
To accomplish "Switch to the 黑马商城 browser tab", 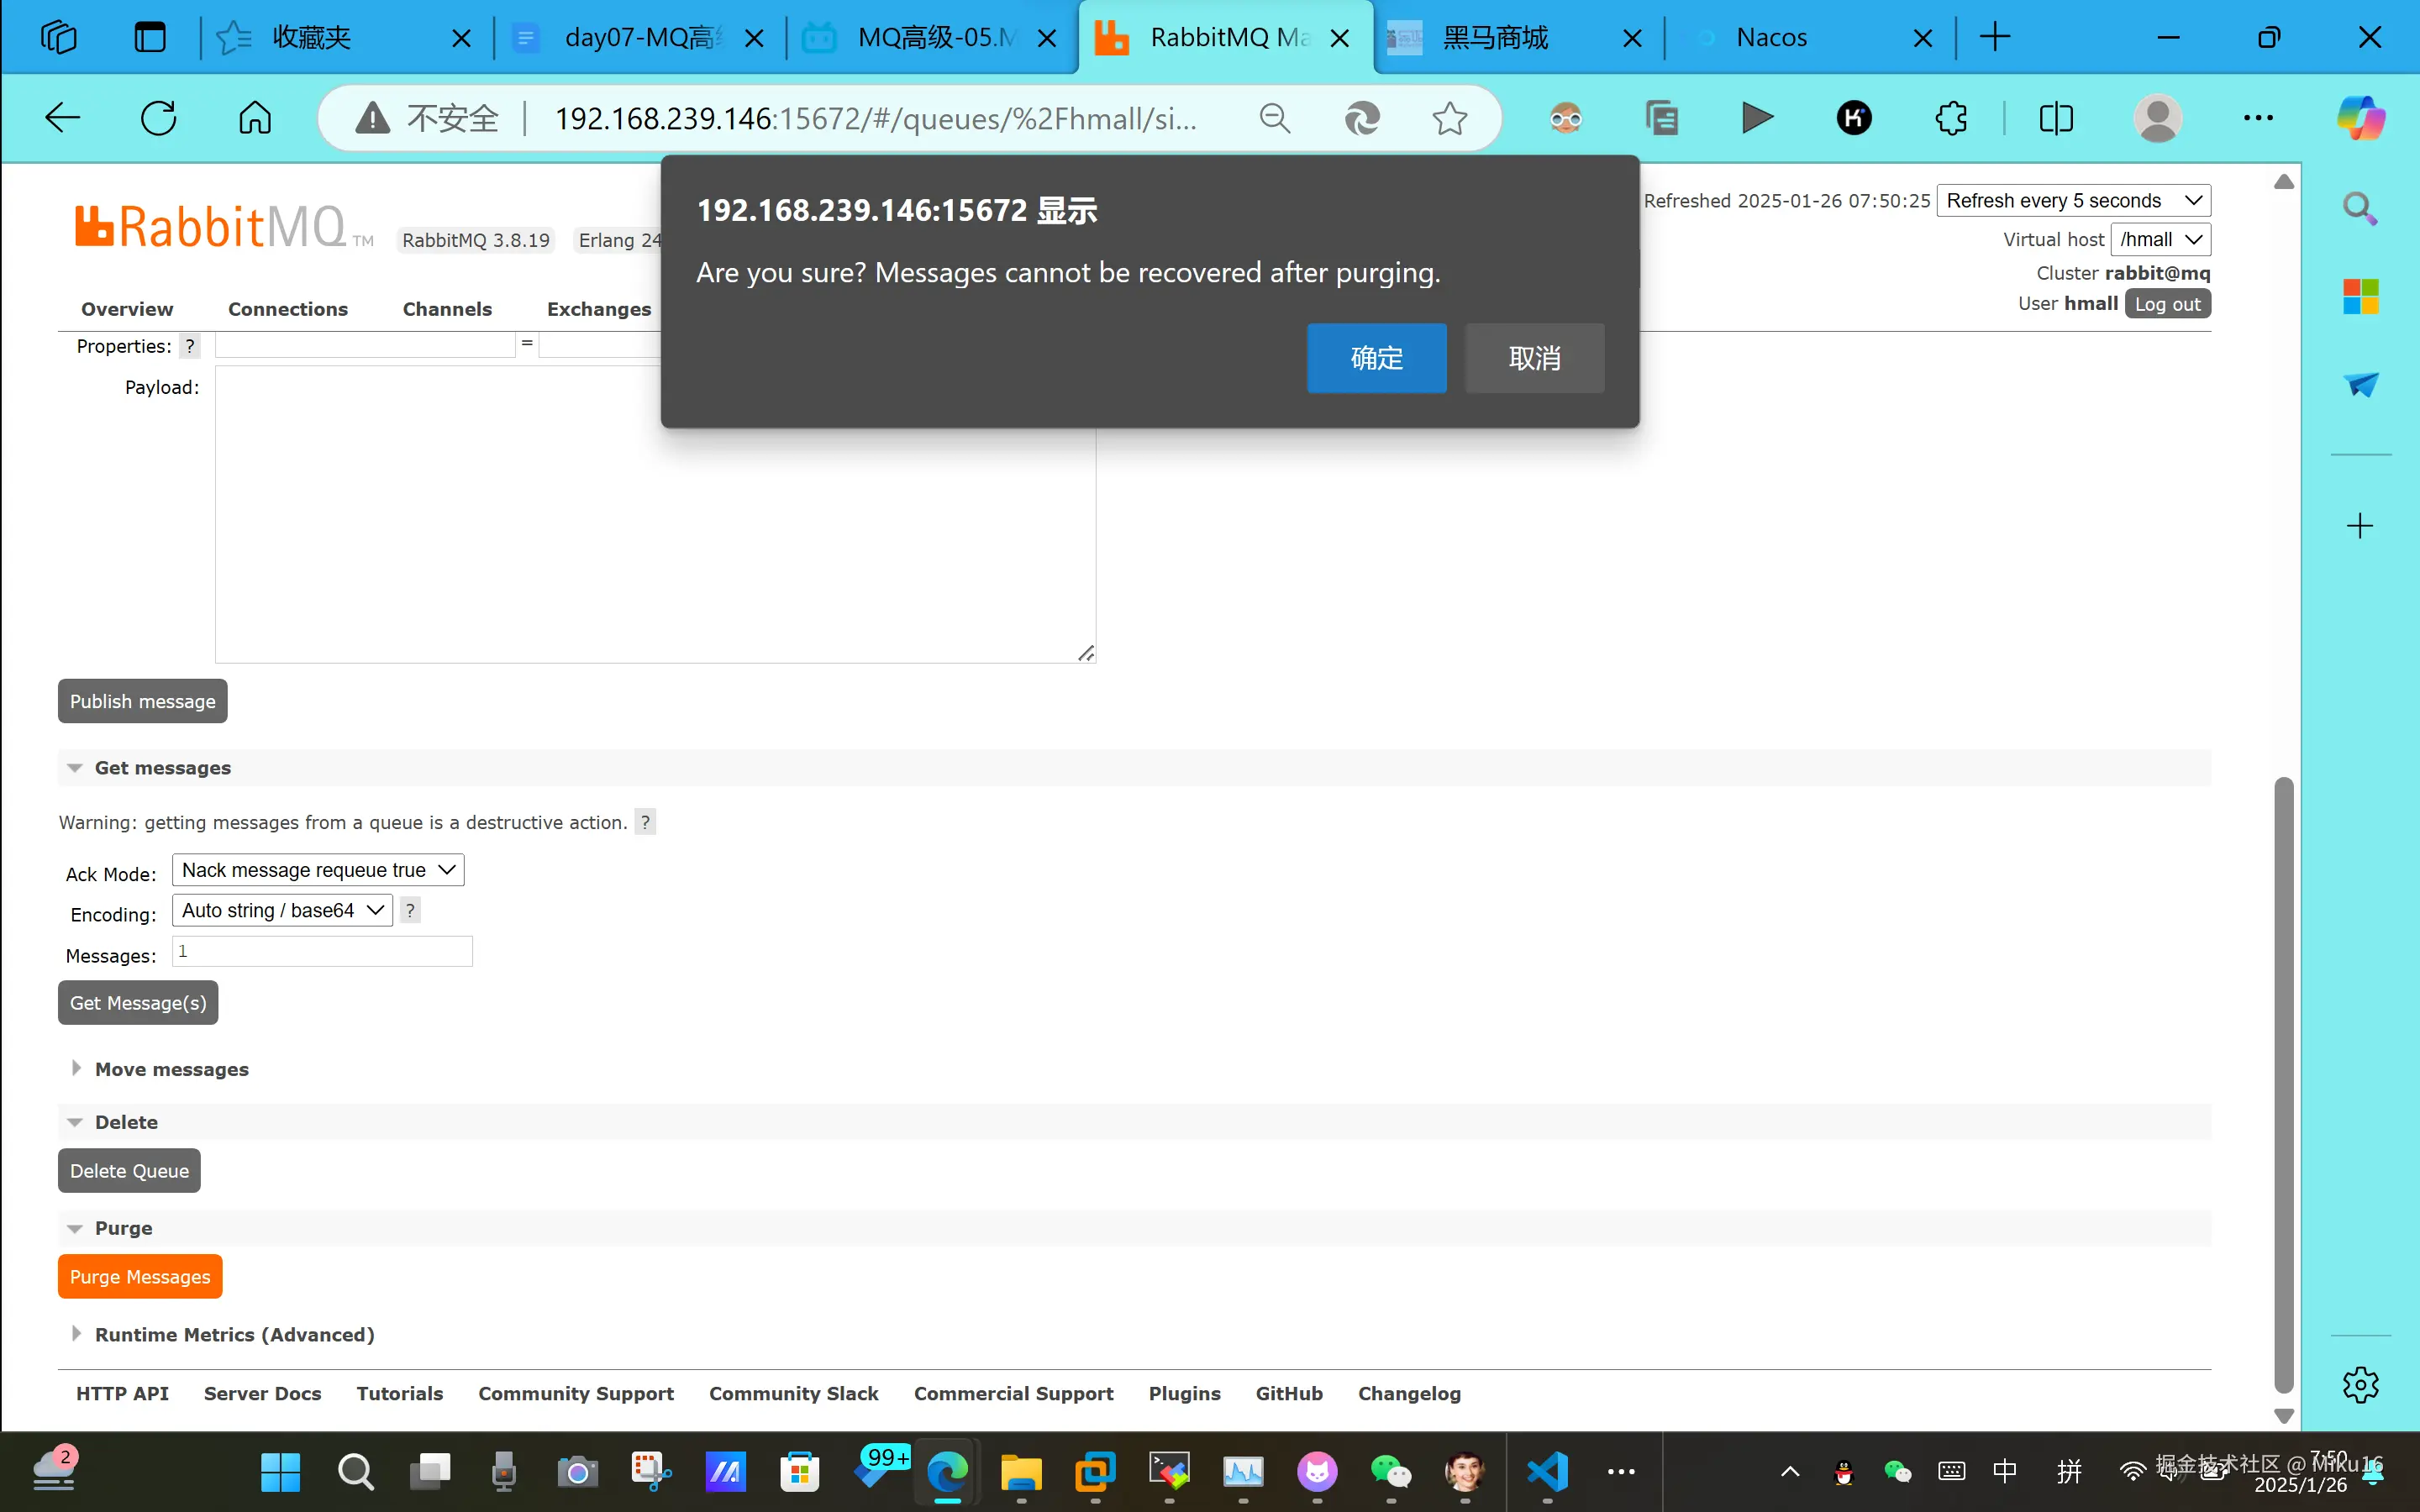I will point(1495,38).
